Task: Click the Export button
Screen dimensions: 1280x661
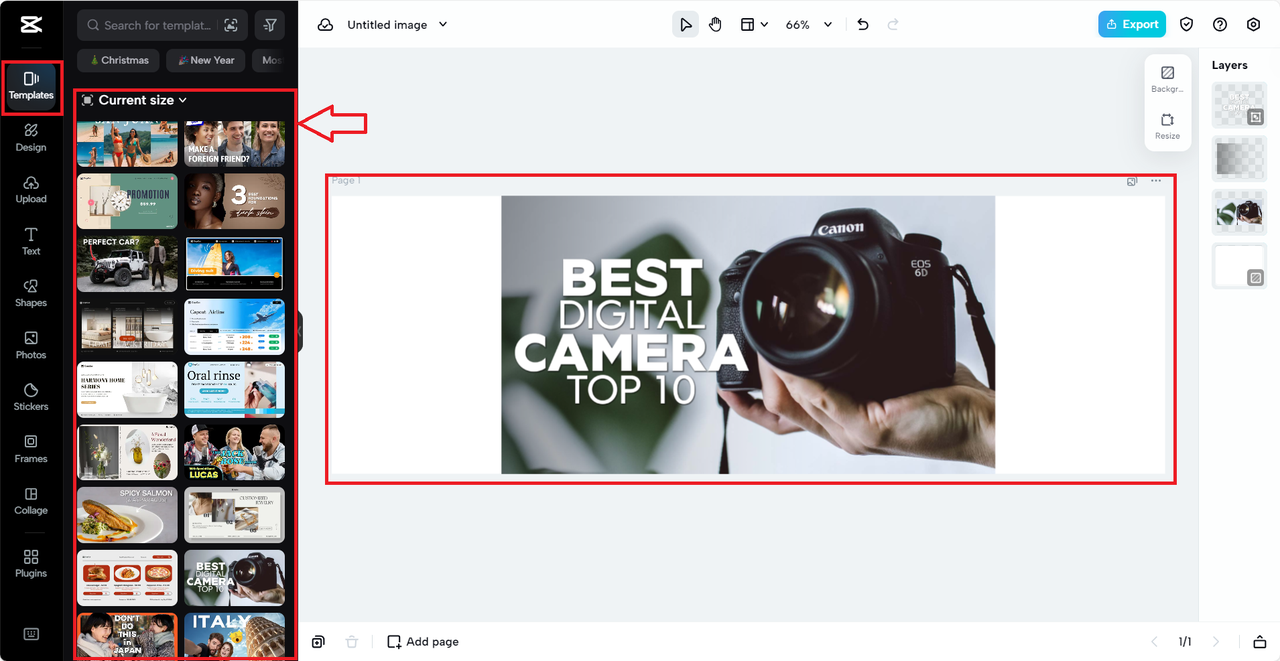Action: click(1132, 24)
